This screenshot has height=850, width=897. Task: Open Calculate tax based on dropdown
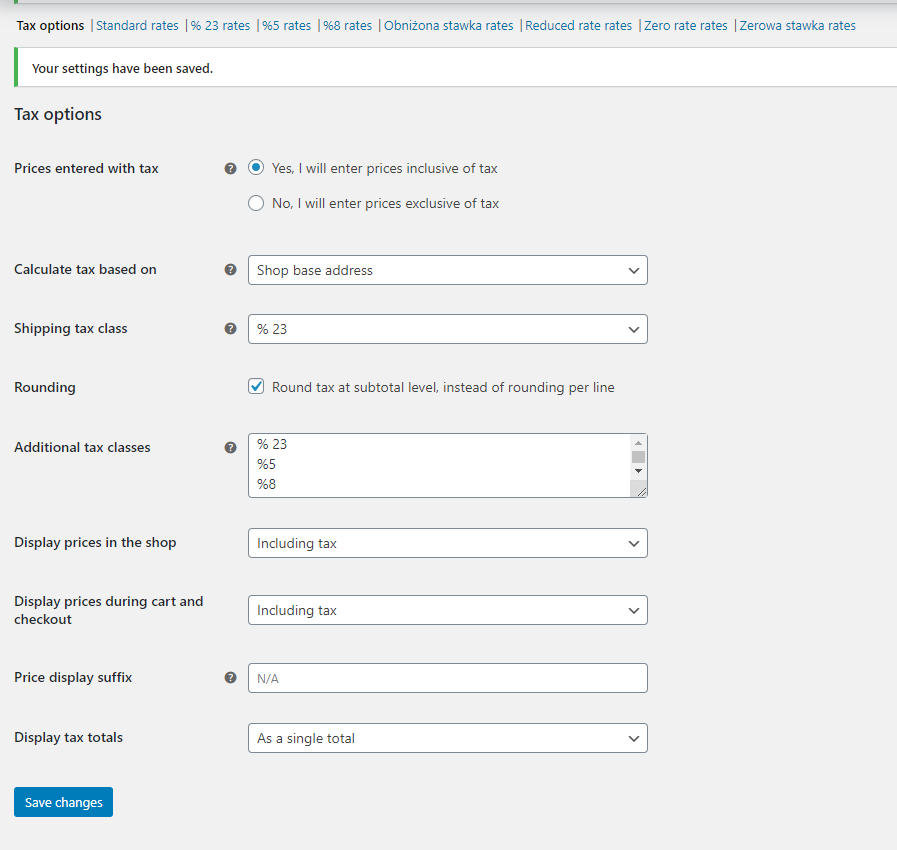(x=447, y=270)
